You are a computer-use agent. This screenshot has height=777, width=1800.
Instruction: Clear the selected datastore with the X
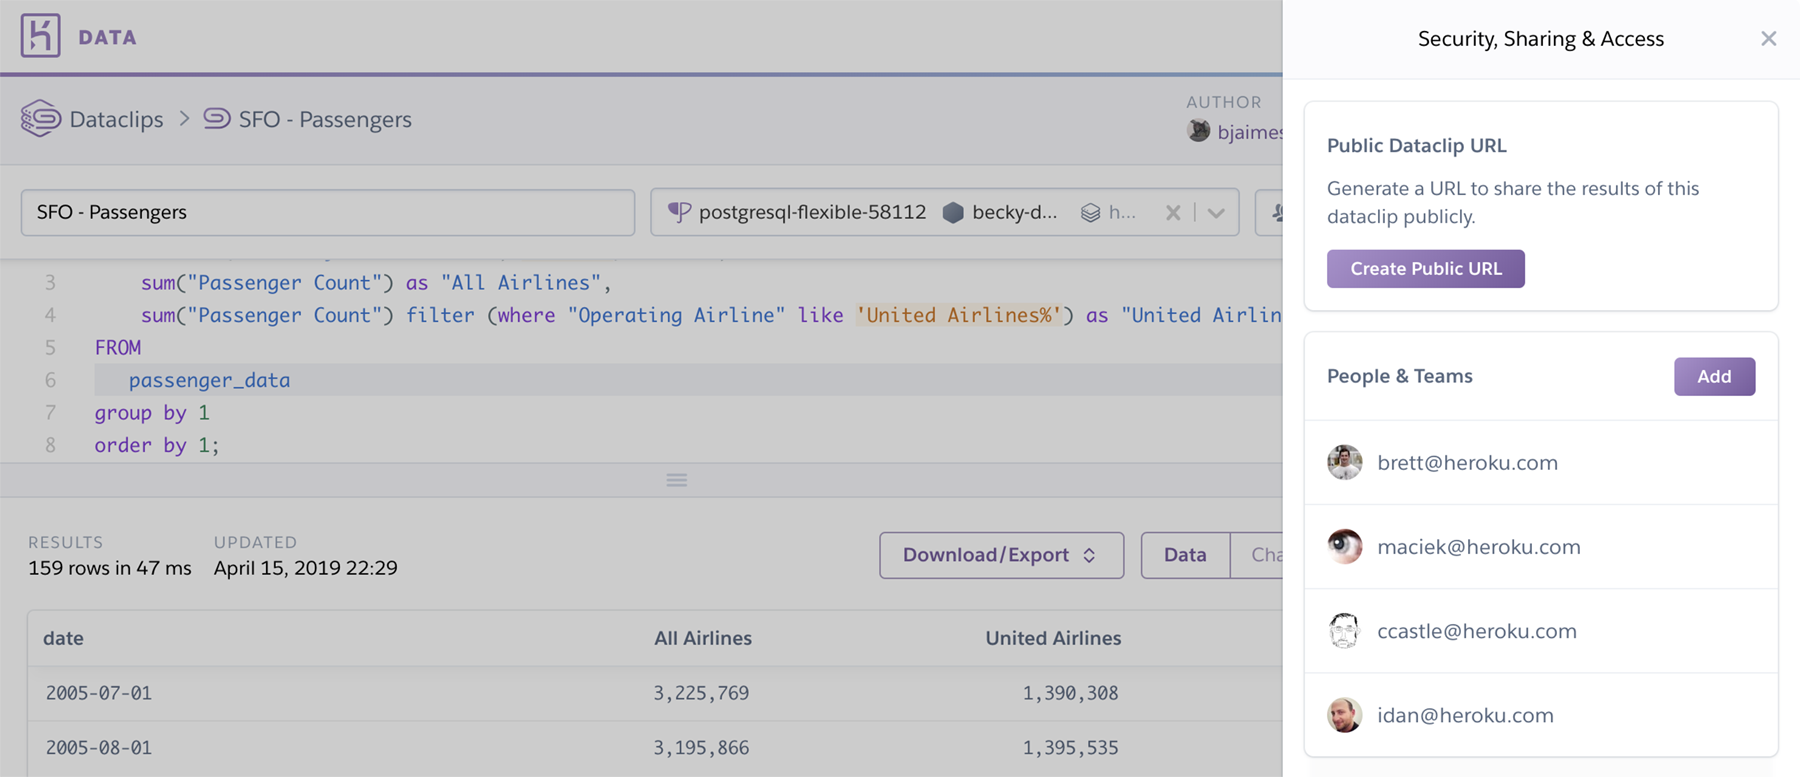1173,212
